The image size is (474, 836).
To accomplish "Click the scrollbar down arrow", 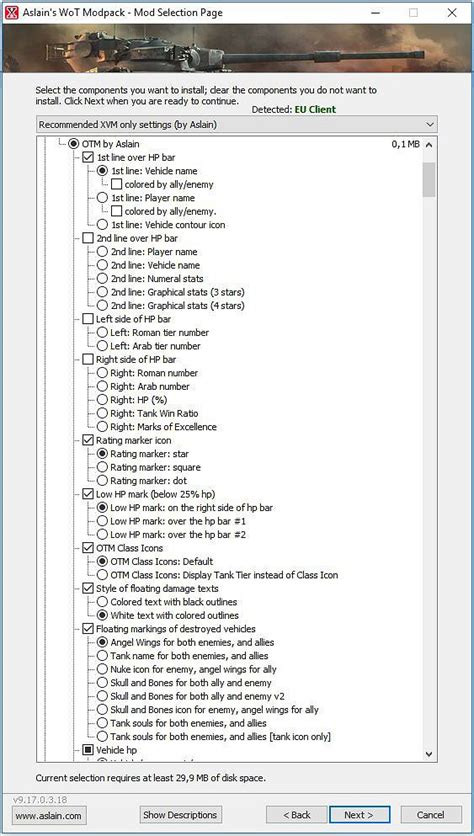I will [429, 754].
